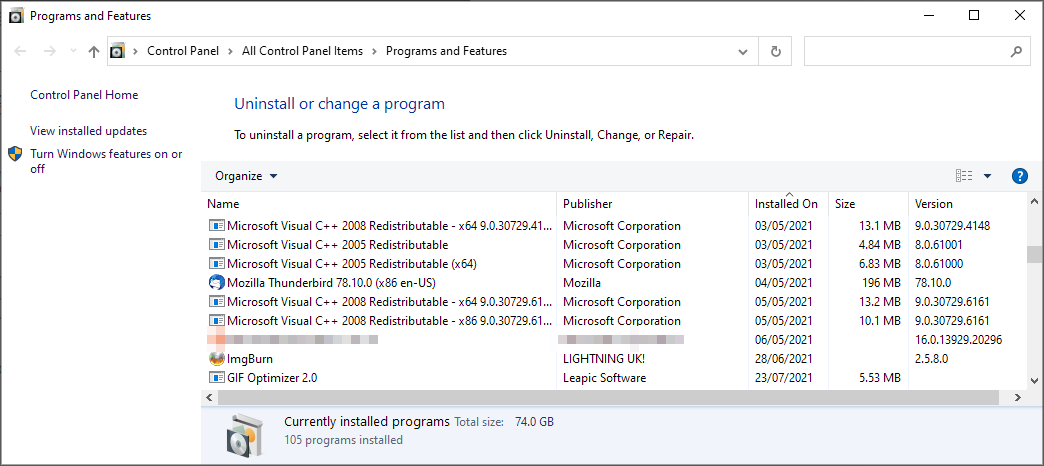Click the search magnifier icon
The image size is (1044, 466).
[1015, 51]
